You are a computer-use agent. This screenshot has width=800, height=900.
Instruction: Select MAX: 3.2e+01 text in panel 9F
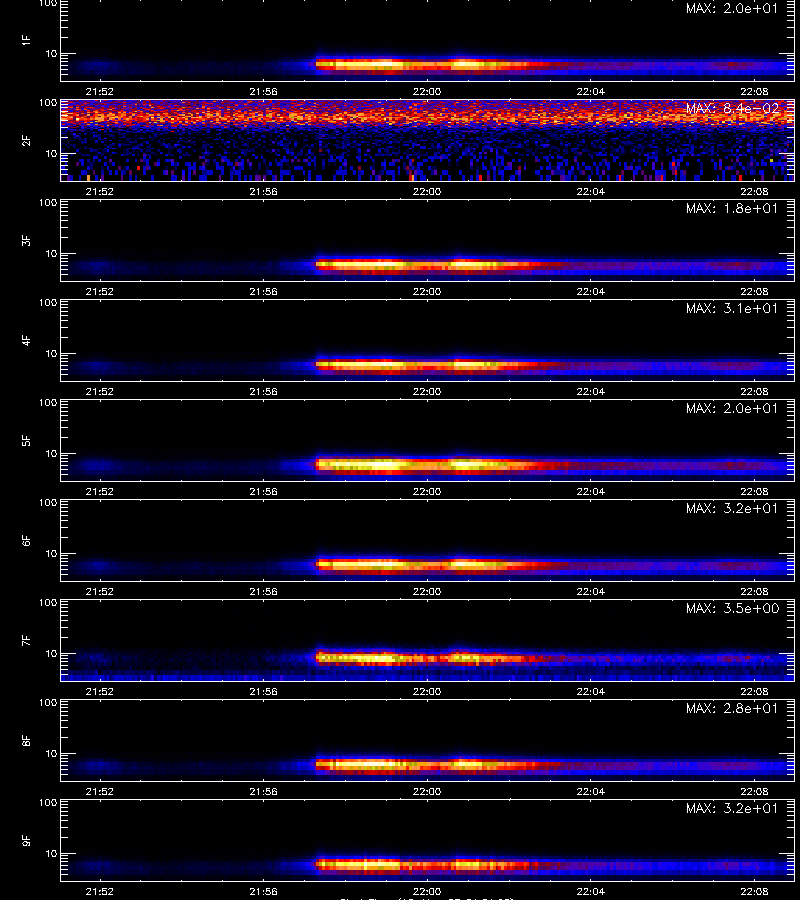(x=732, y=808)
